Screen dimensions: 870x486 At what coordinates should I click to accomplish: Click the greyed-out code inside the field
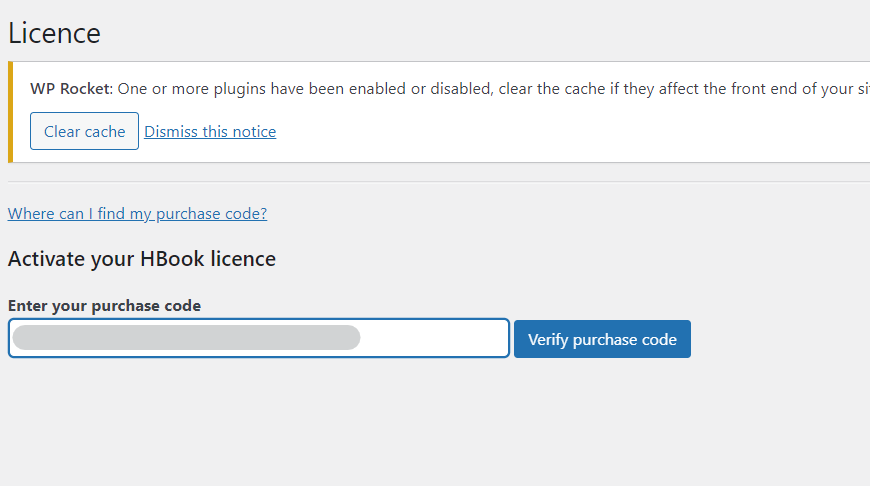click(186, 338)
